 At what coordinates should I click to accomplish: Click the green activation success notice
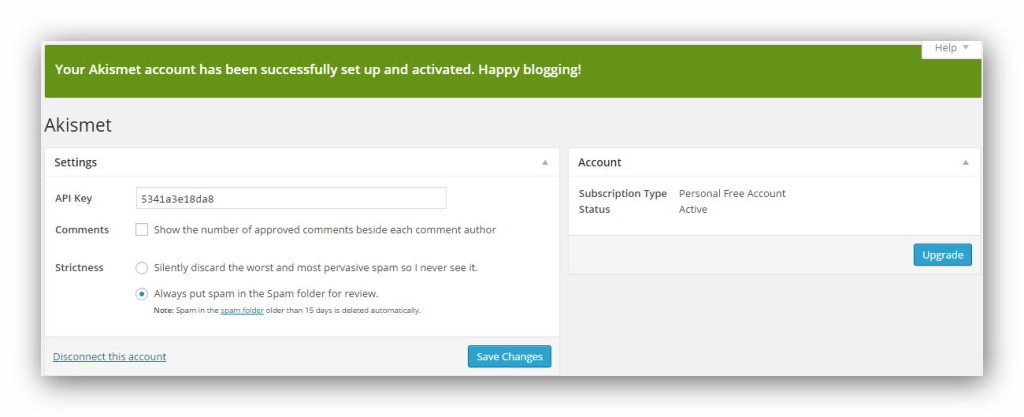tap(318, 70)
